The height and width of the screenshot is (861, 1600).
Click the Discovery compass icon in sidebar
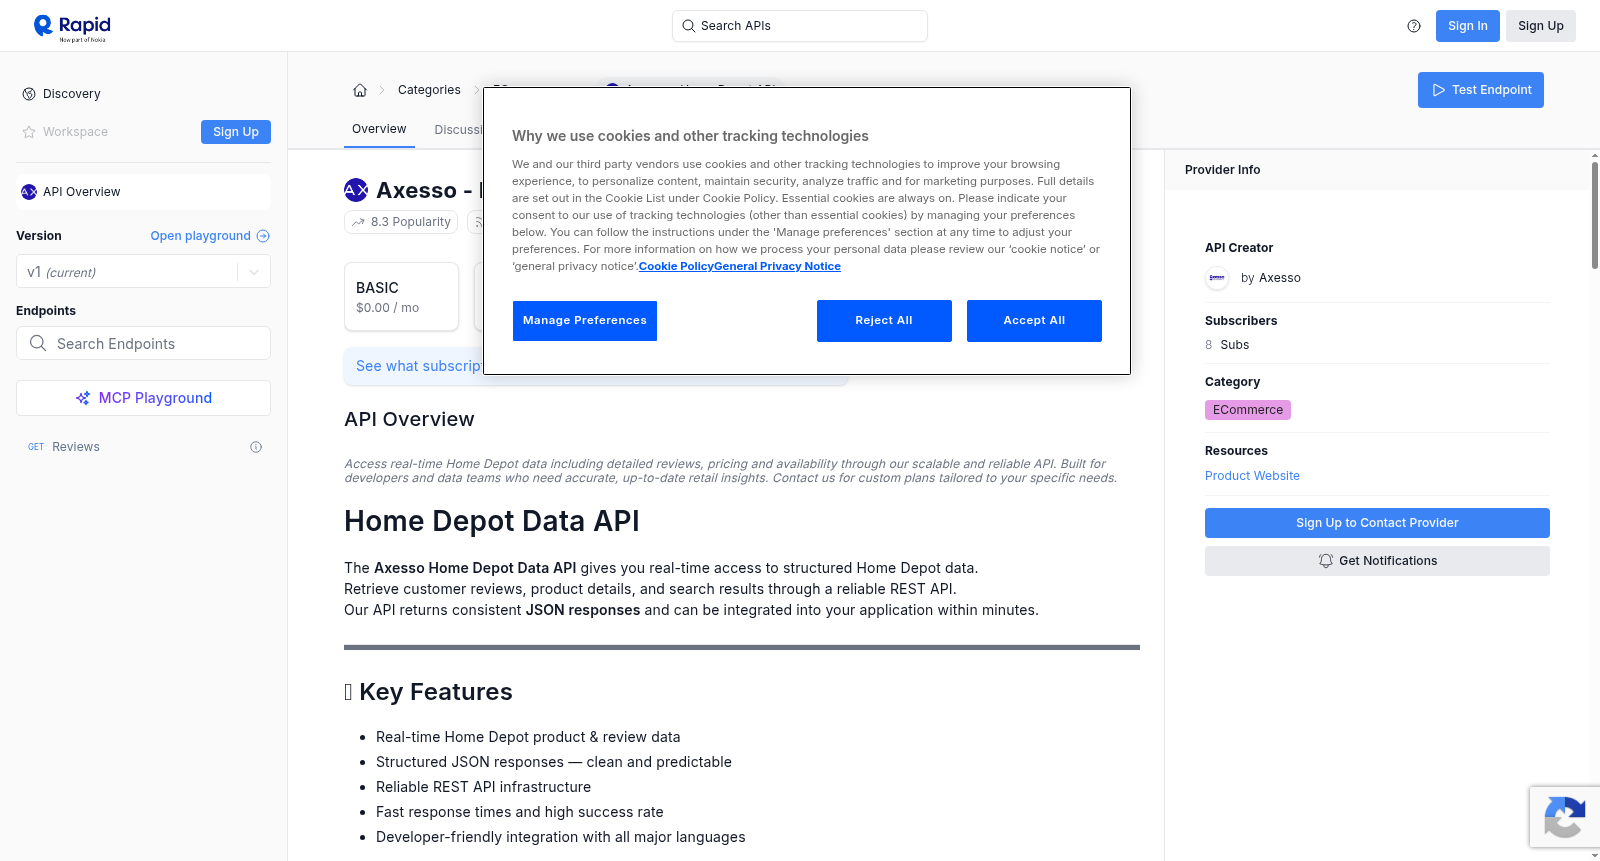click(x=29, y=94)
